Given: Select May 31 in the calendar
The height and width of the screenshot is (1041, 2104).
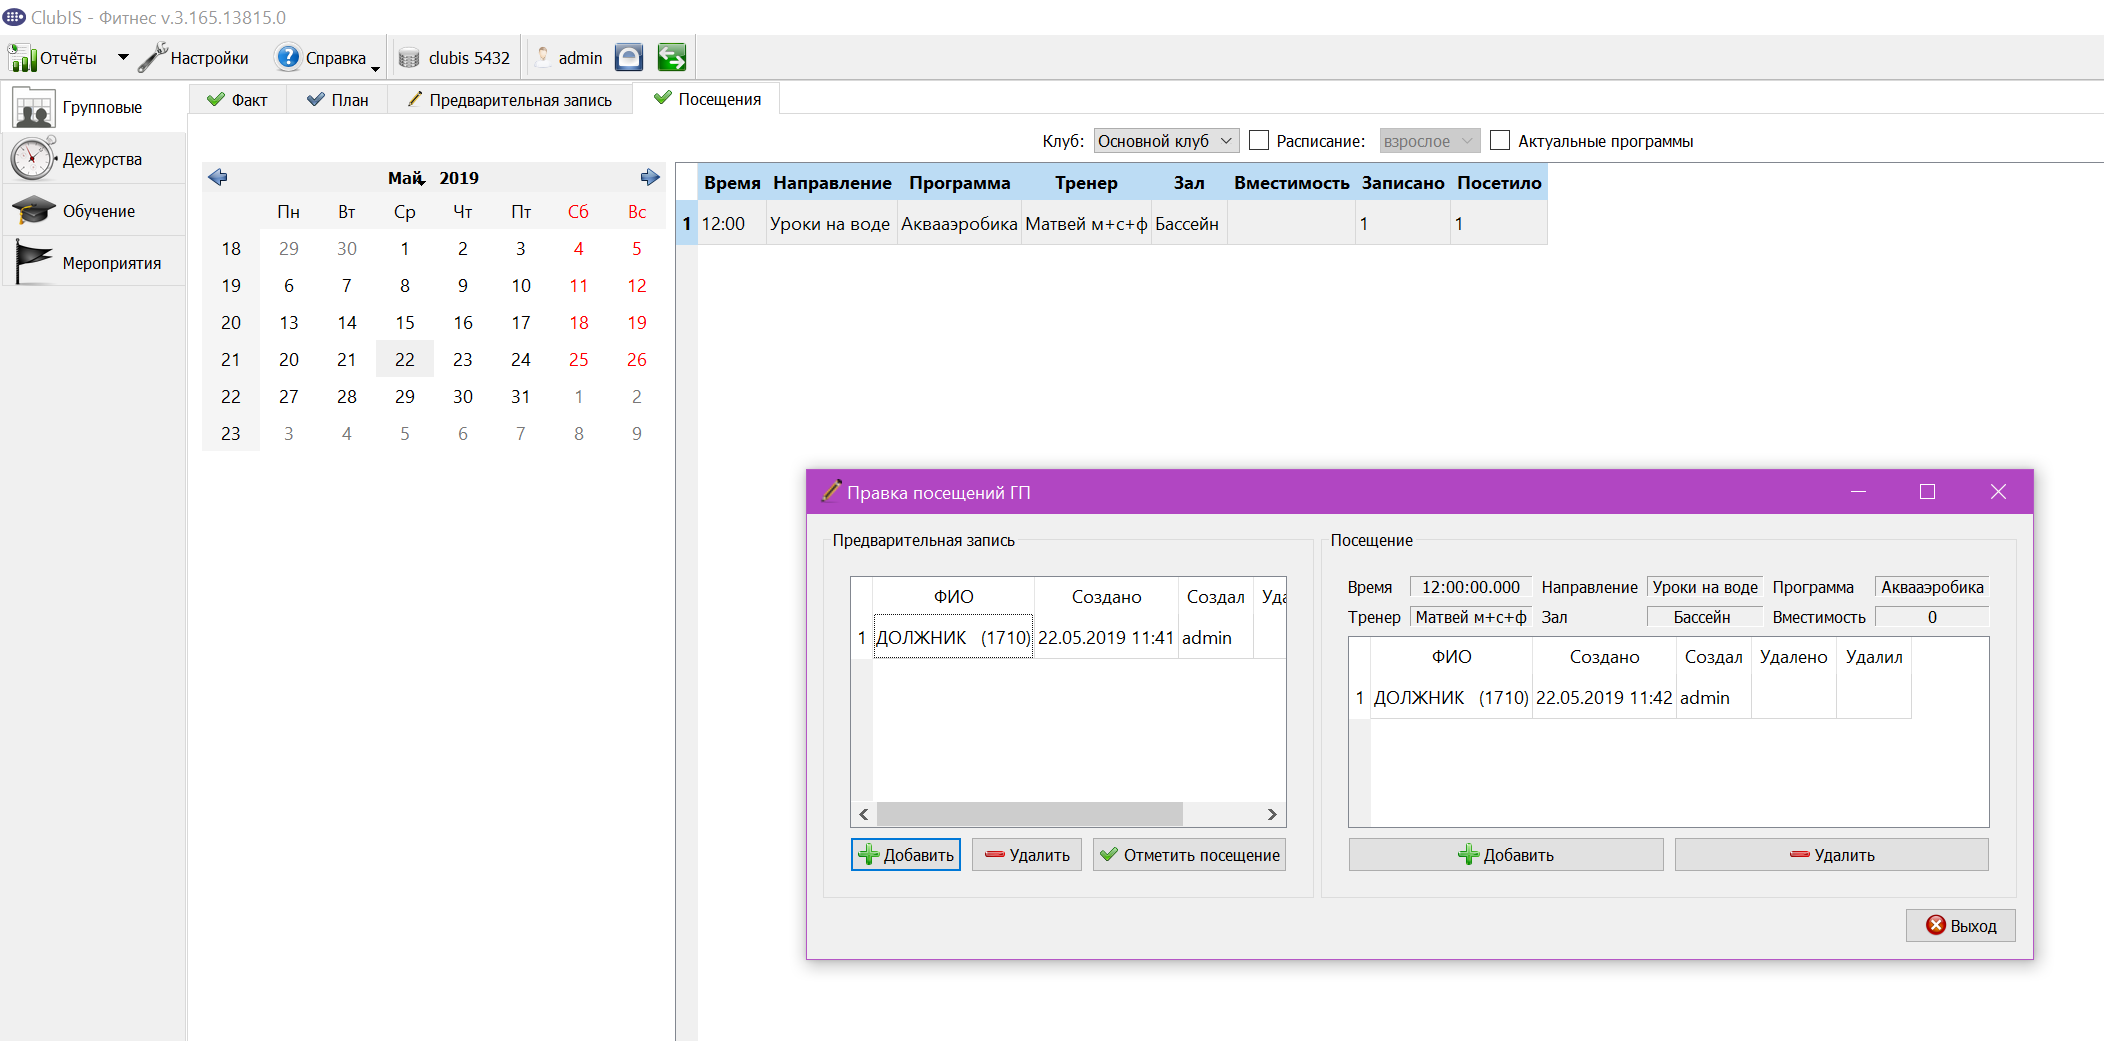Looking at the screenshot, I should (x=521, y=396).
